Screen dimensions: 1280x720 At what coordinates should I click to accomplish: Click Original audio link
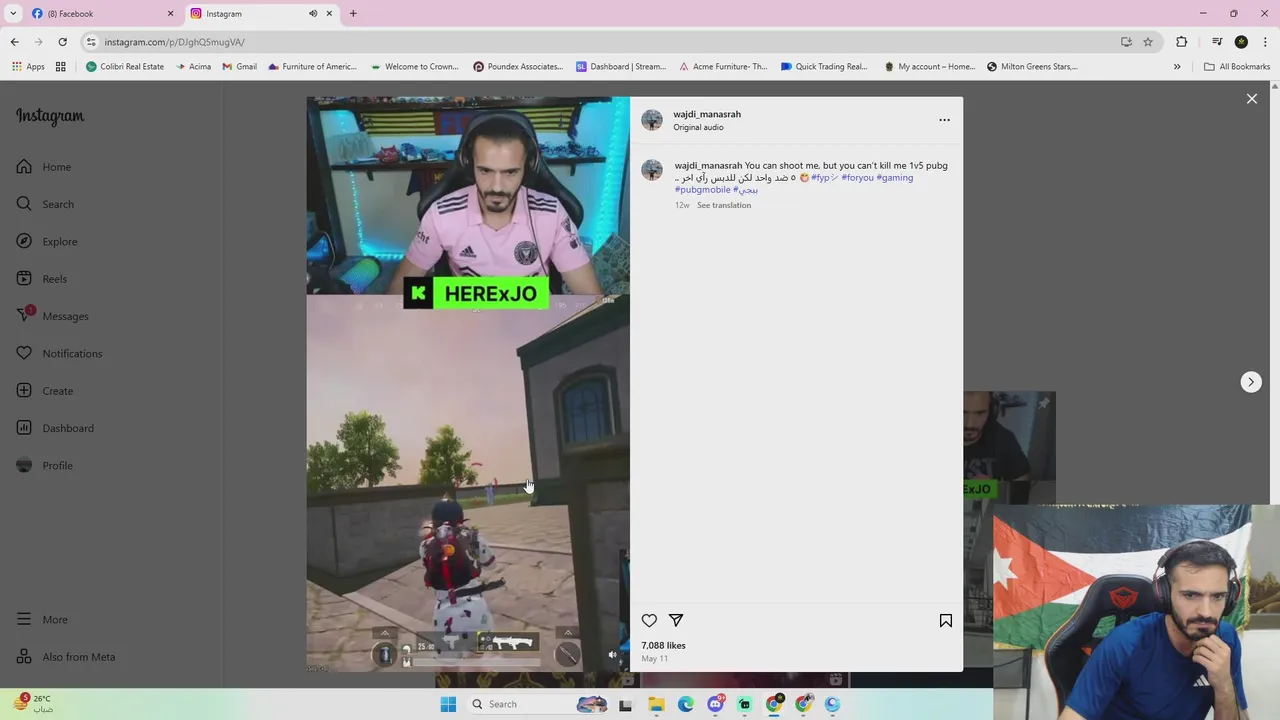click(x=698, y=128)
